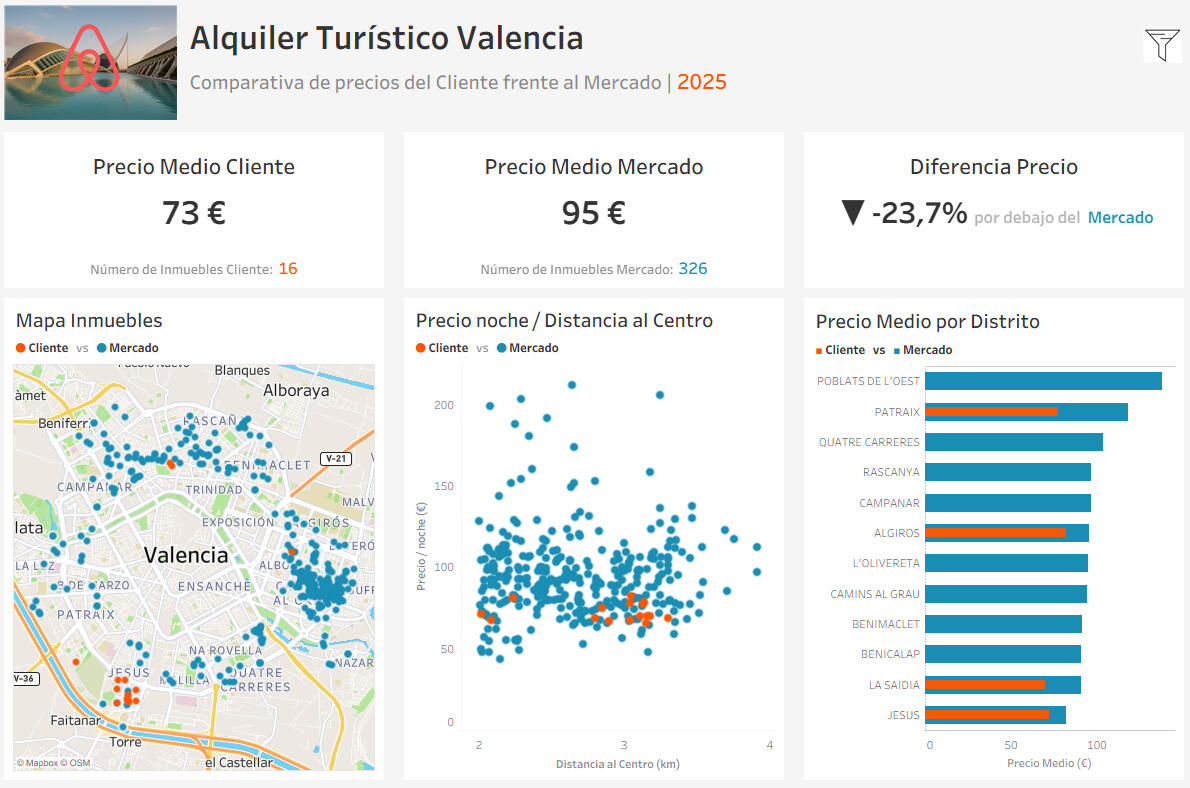Viewport: 1190px width, 788px height.
Task: Toggle Mercado legend in Precio Medio por Distrito
Action: 921,350
